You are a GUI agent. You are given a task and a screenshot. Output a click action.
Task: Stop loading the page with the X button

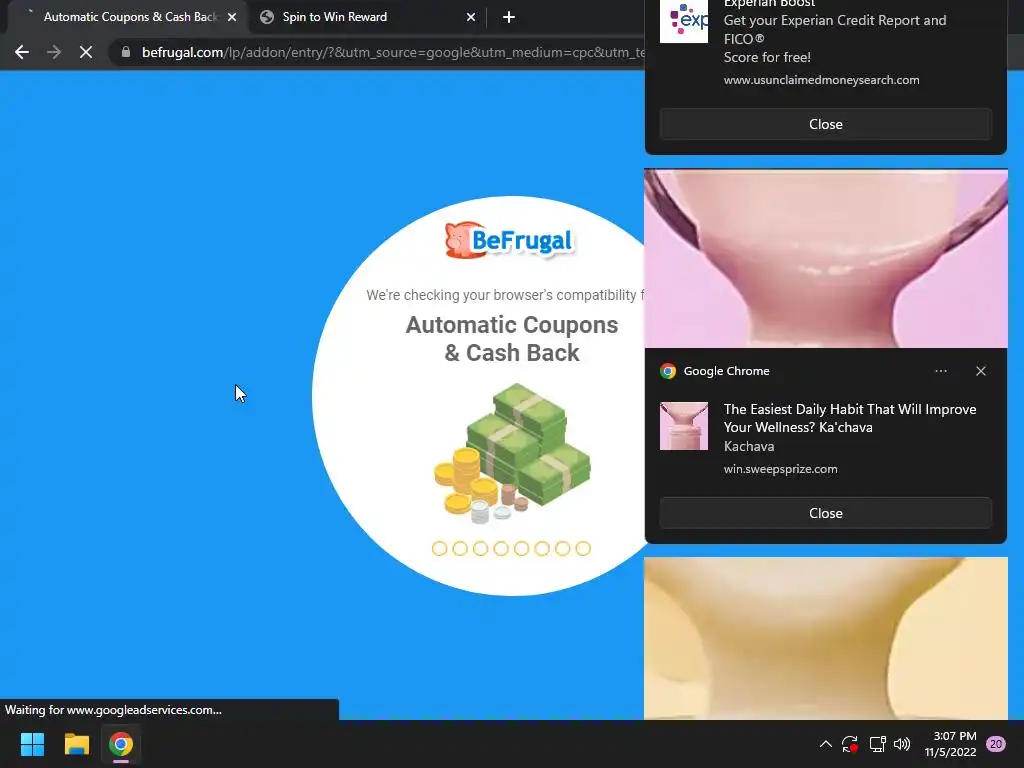pos(86,52)
